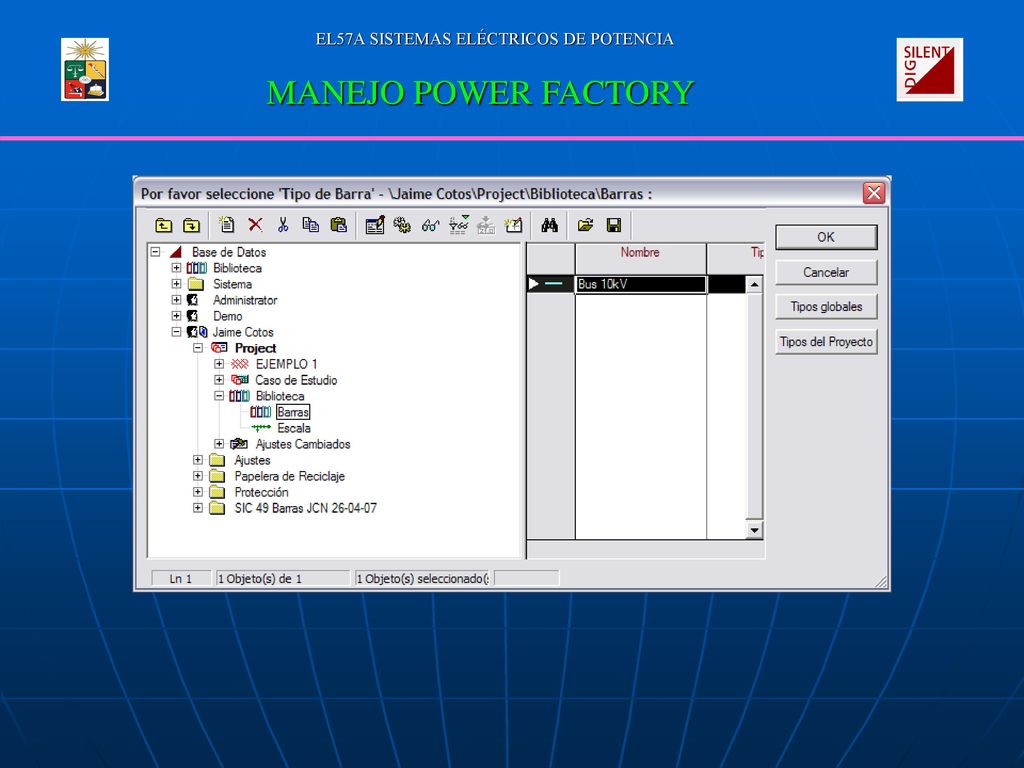The height and width of the screenshot is (768, 1024).
Task: Click the DIgSILENT logo on the slide
Action: 929,69
